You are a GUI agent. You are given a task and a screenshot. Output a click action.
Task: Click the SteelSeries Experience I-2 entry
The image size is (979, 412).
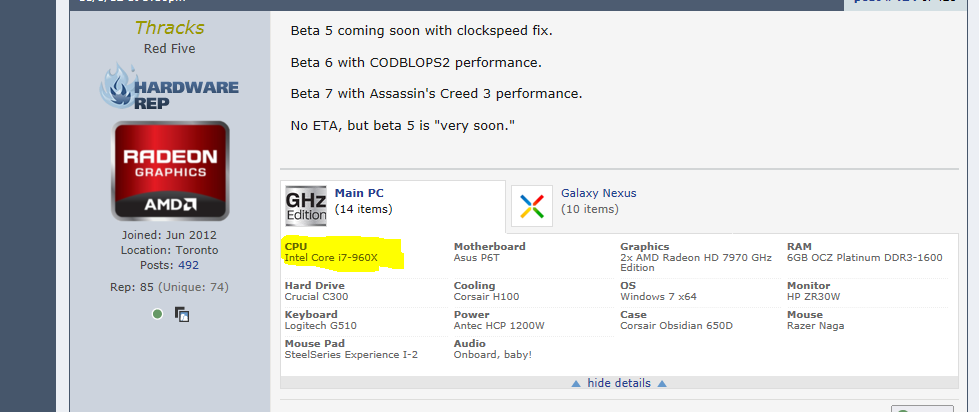click(351, 355)
